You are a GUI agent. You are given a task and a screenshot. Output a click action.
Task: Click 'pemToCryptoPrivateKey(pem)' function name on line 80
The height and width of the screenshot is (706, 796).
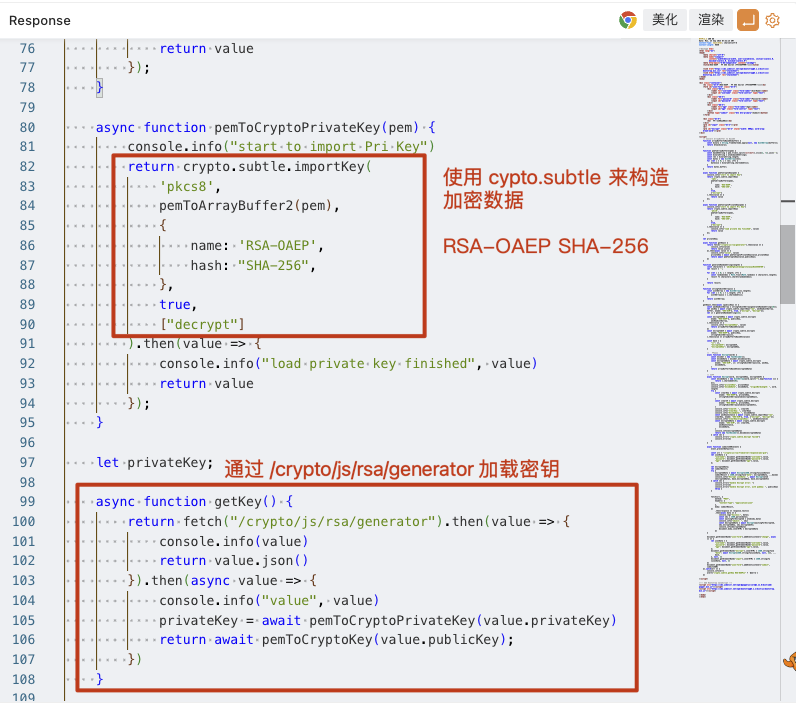pyautogui.click(x=316, y=127)
